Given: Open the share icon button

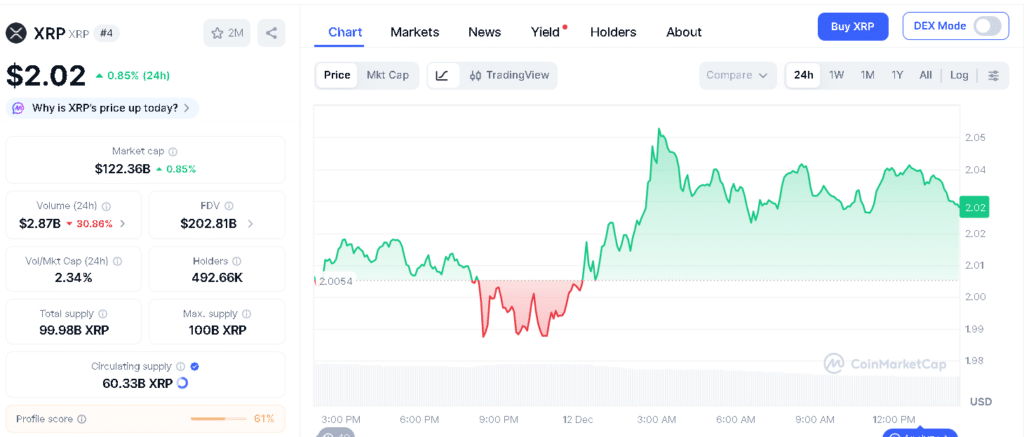Looking at the screenshot, I should [x=271, y=33].
